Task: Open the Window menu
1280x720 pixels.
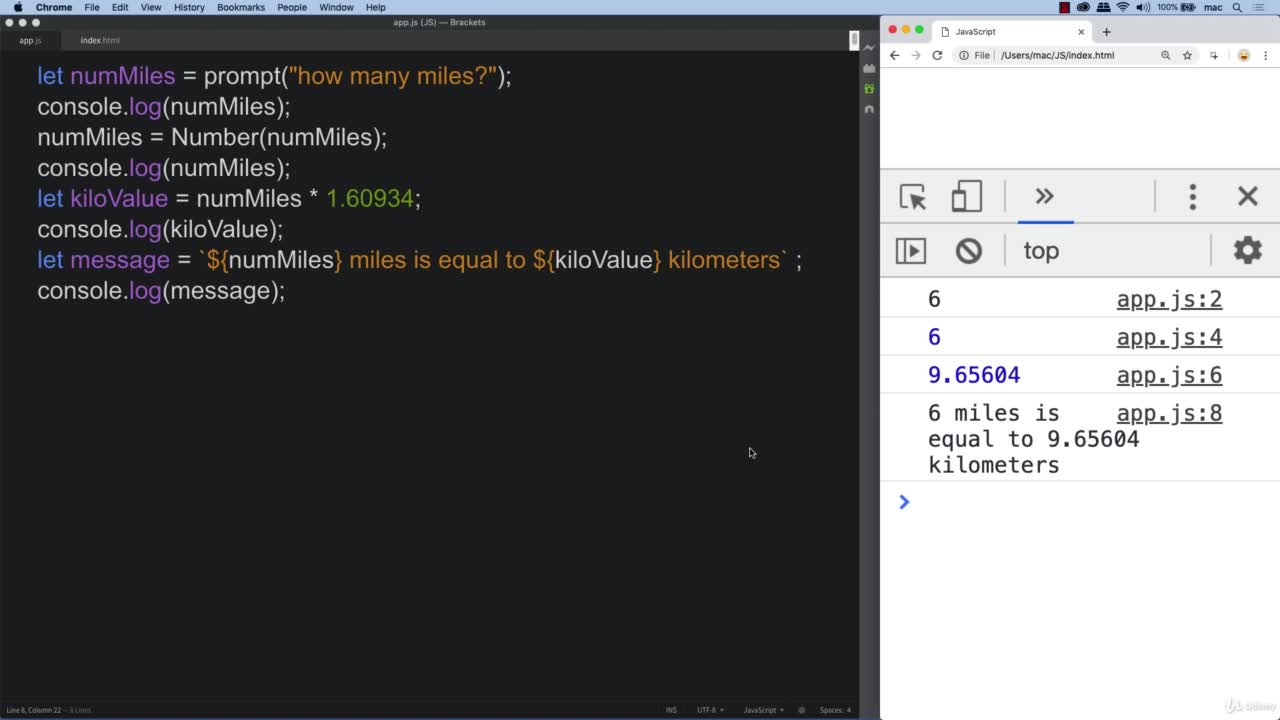Action: coord(337,7)
